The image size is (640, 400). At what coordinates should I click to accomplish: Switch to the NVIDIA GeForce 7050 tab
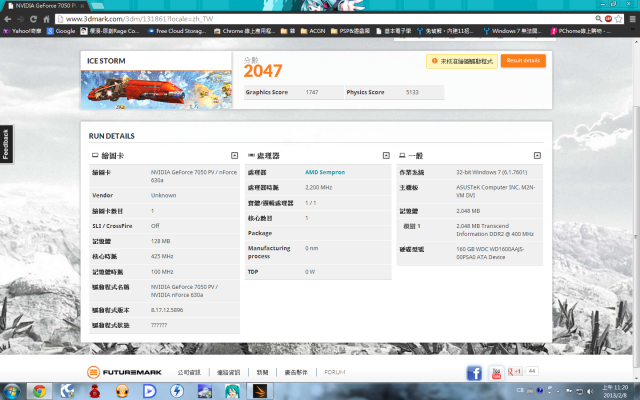45,6
